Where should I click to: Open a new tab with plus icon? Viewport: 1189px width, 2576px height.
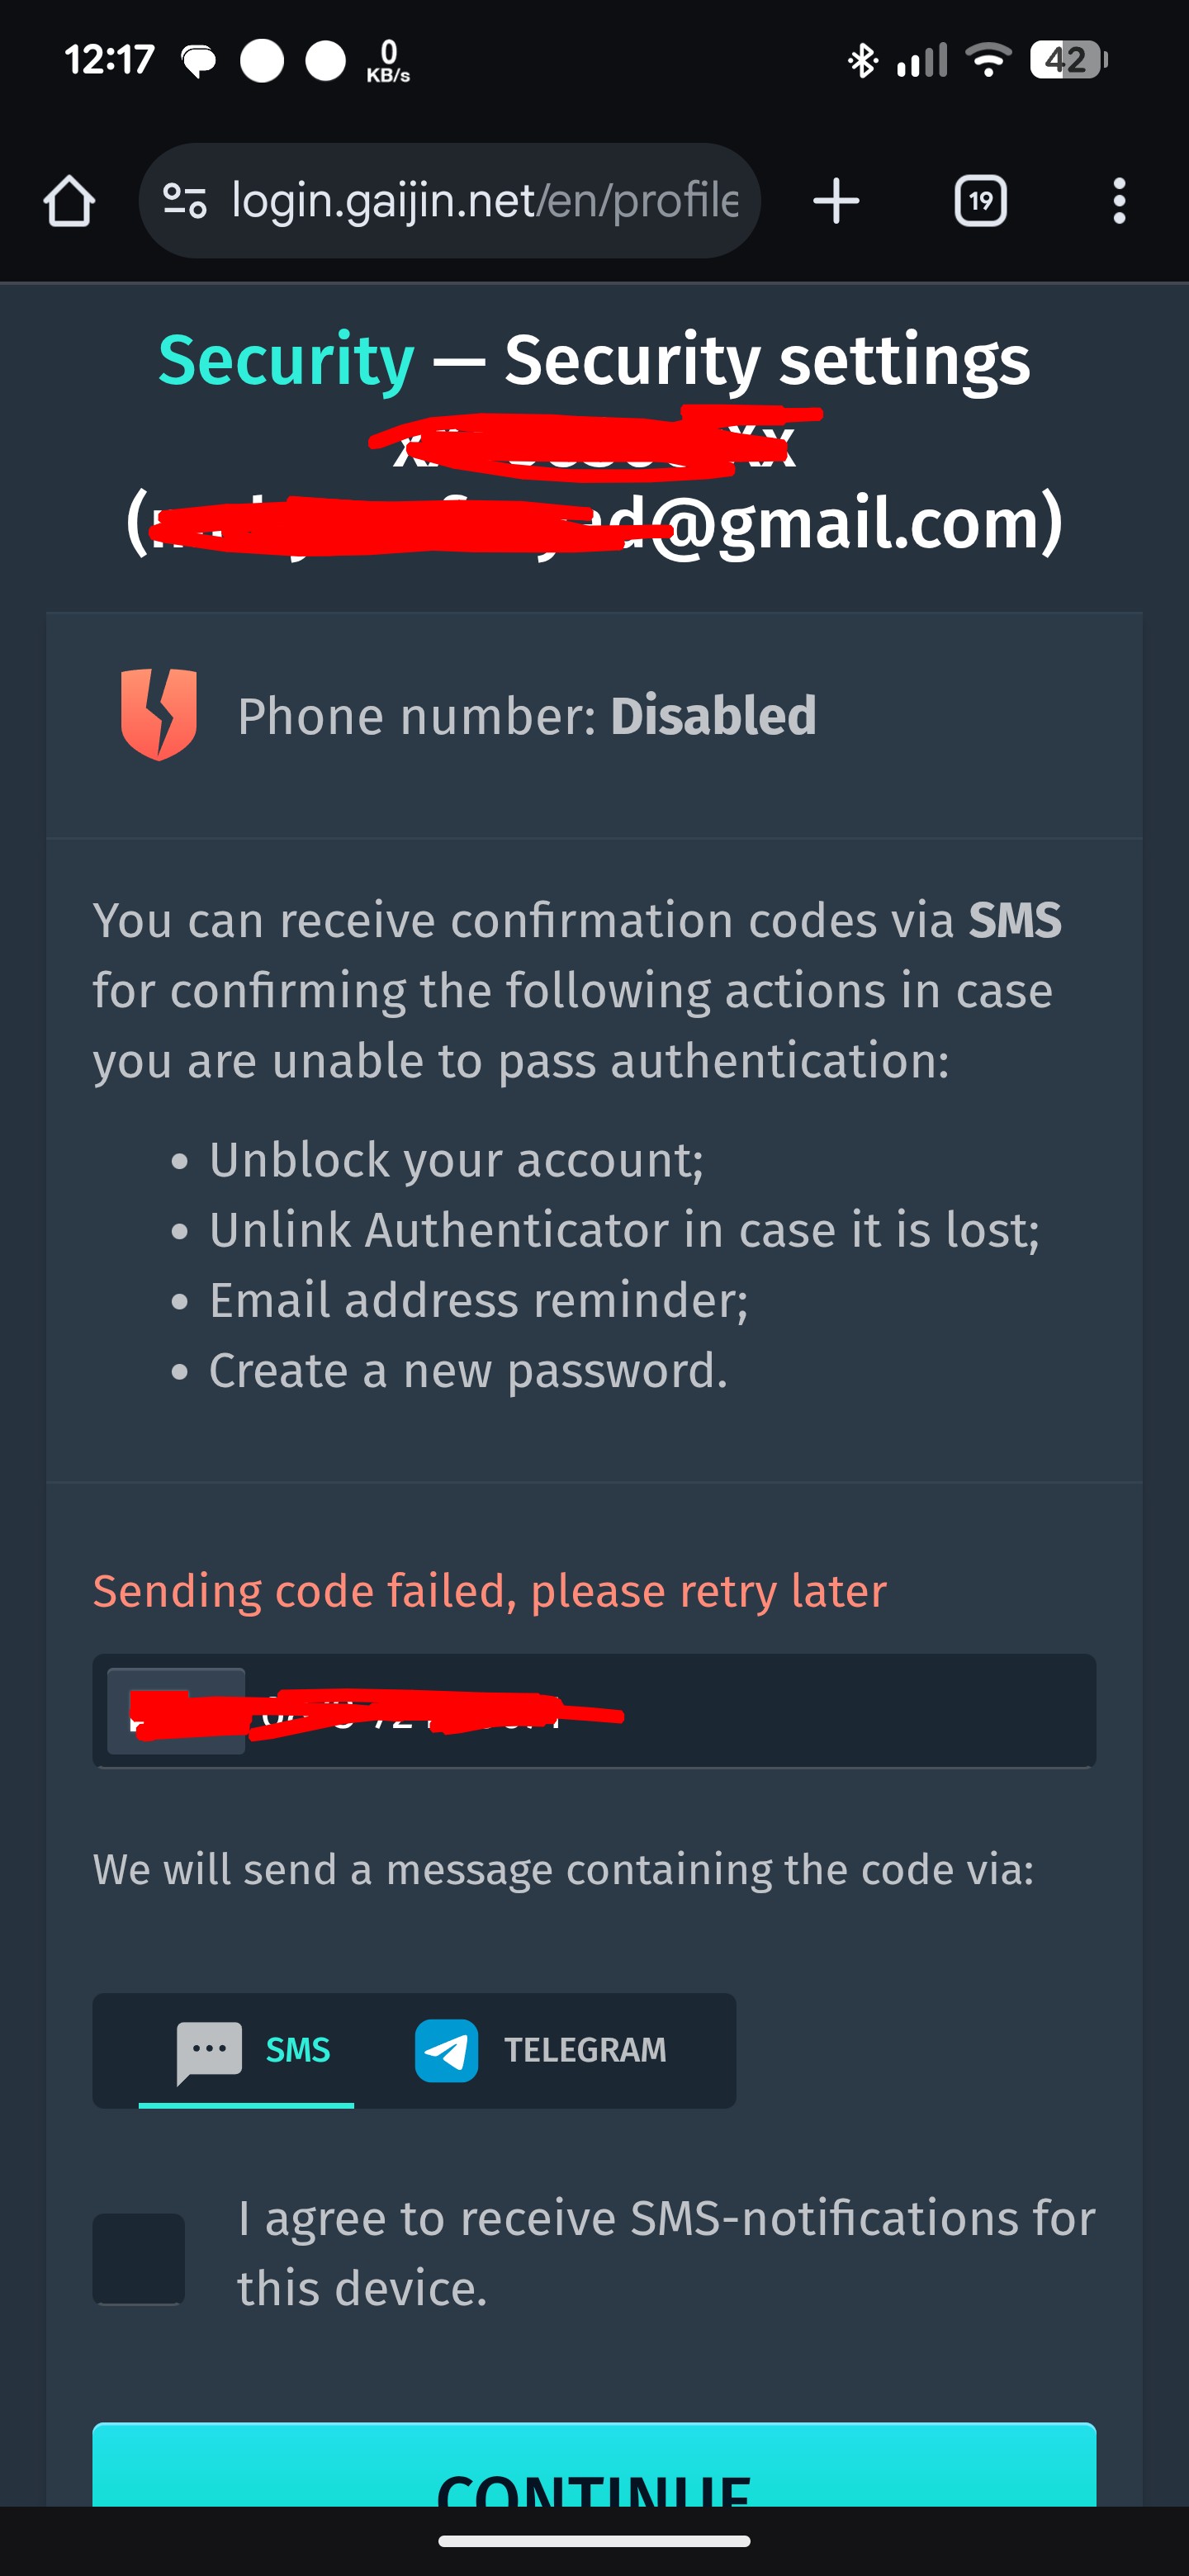coord(836,201)
